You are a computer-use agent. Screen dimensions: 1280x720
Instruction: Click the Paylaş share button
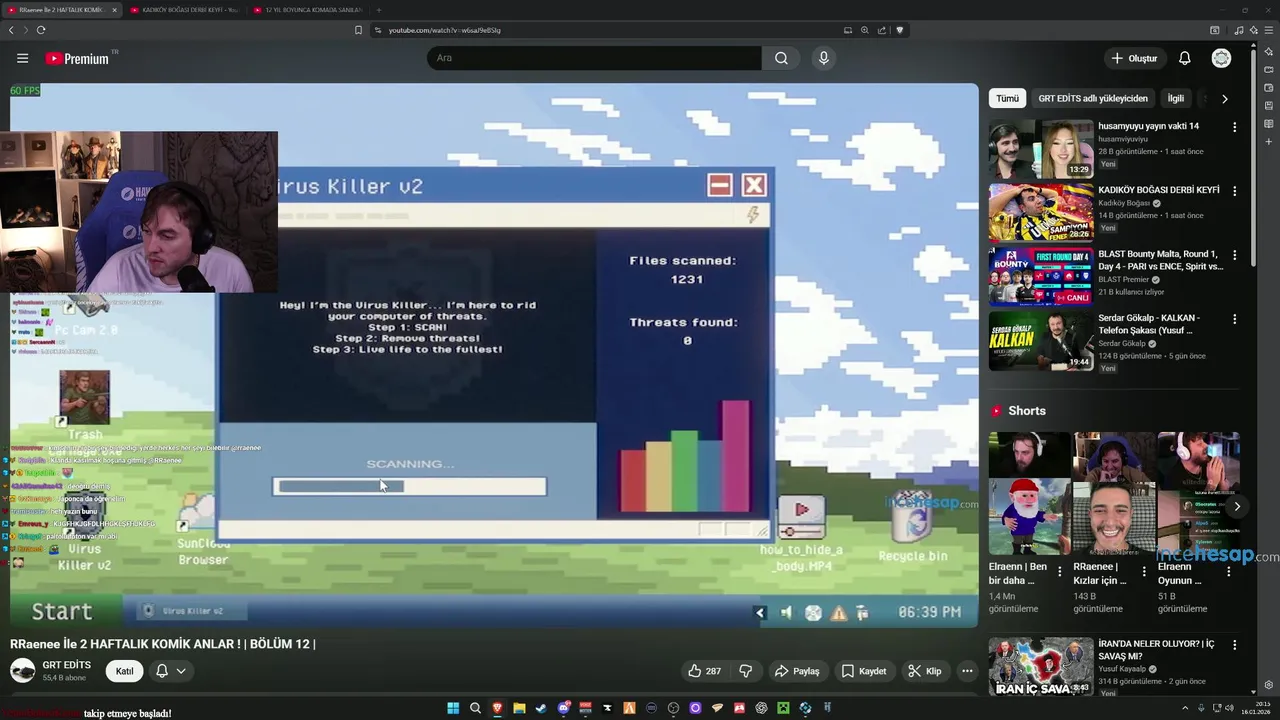797,671
